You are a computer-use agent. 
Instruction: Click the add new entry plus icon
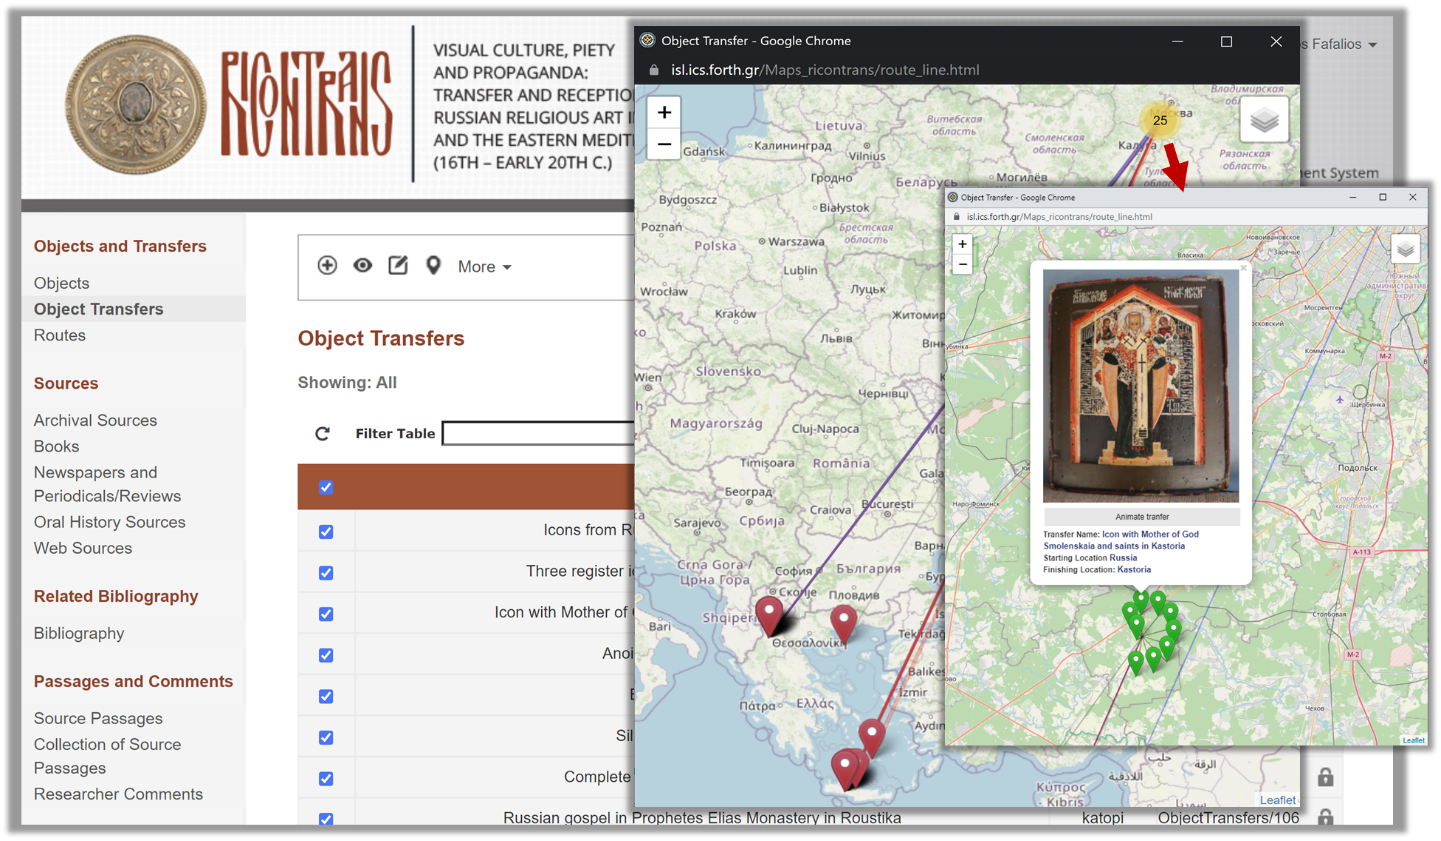(327, 265)
